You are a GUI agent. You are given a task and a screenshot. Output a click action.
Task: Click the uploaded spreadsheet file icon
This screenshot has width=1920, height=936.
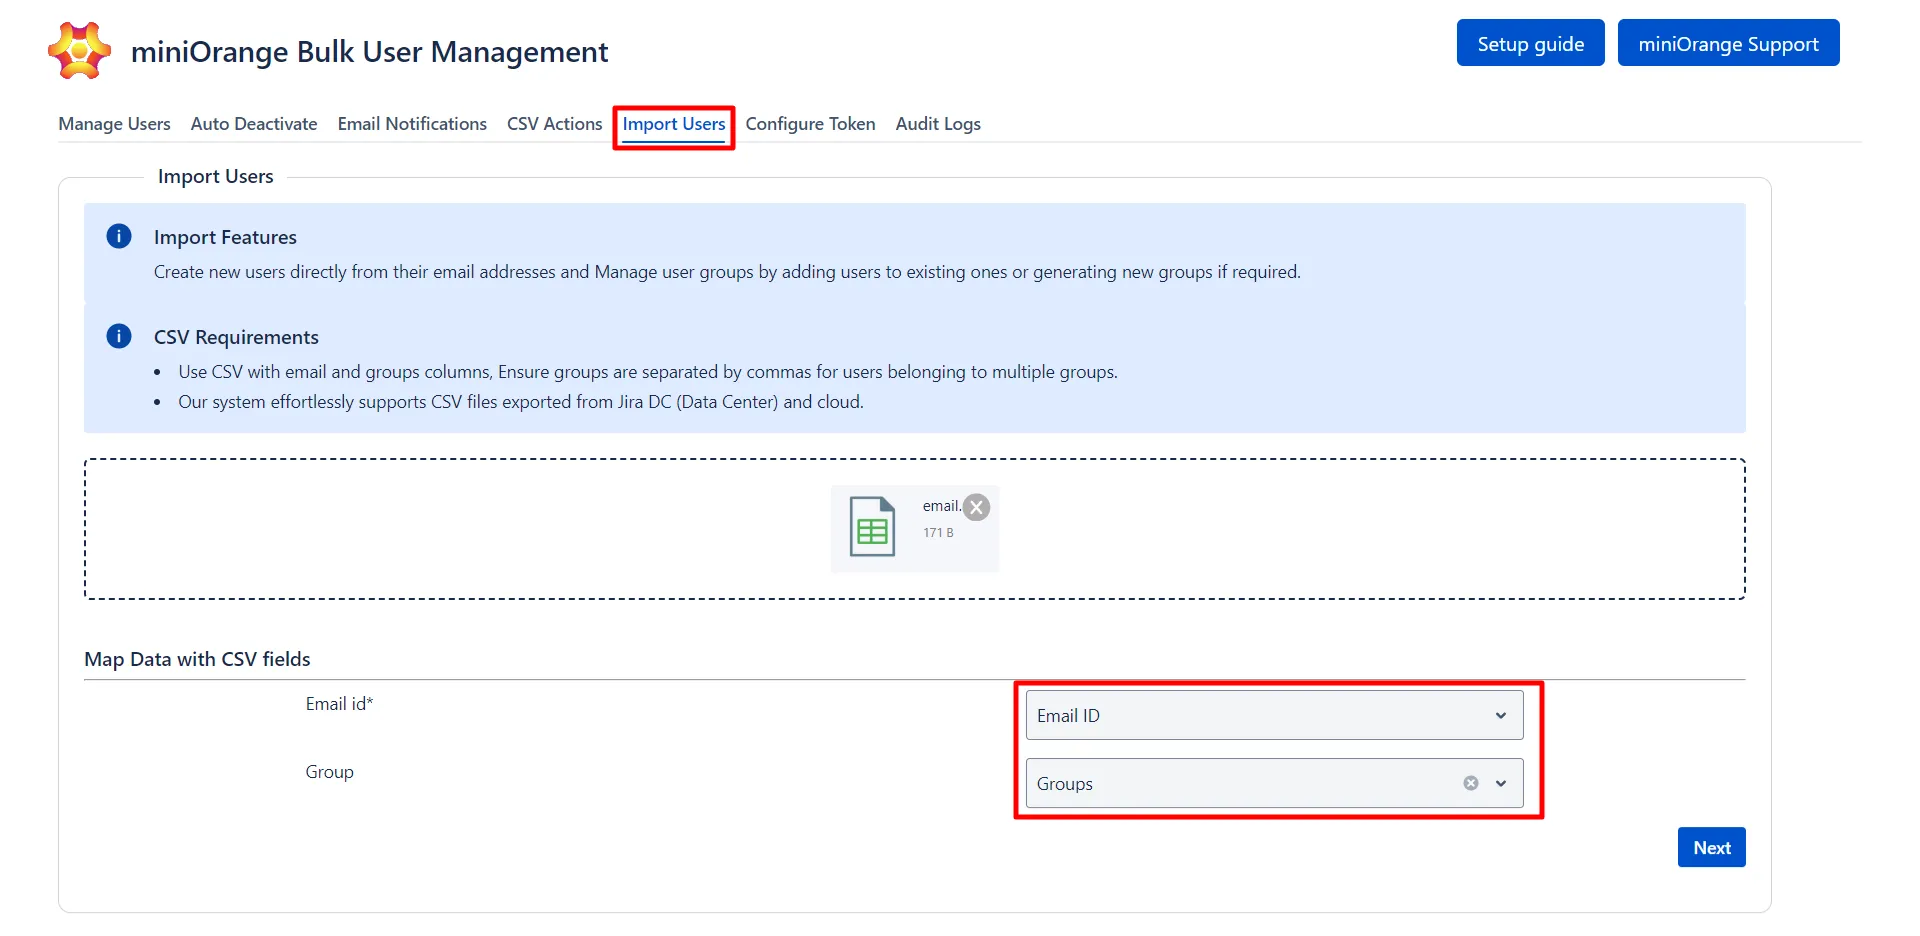click(x=872, y=526)
